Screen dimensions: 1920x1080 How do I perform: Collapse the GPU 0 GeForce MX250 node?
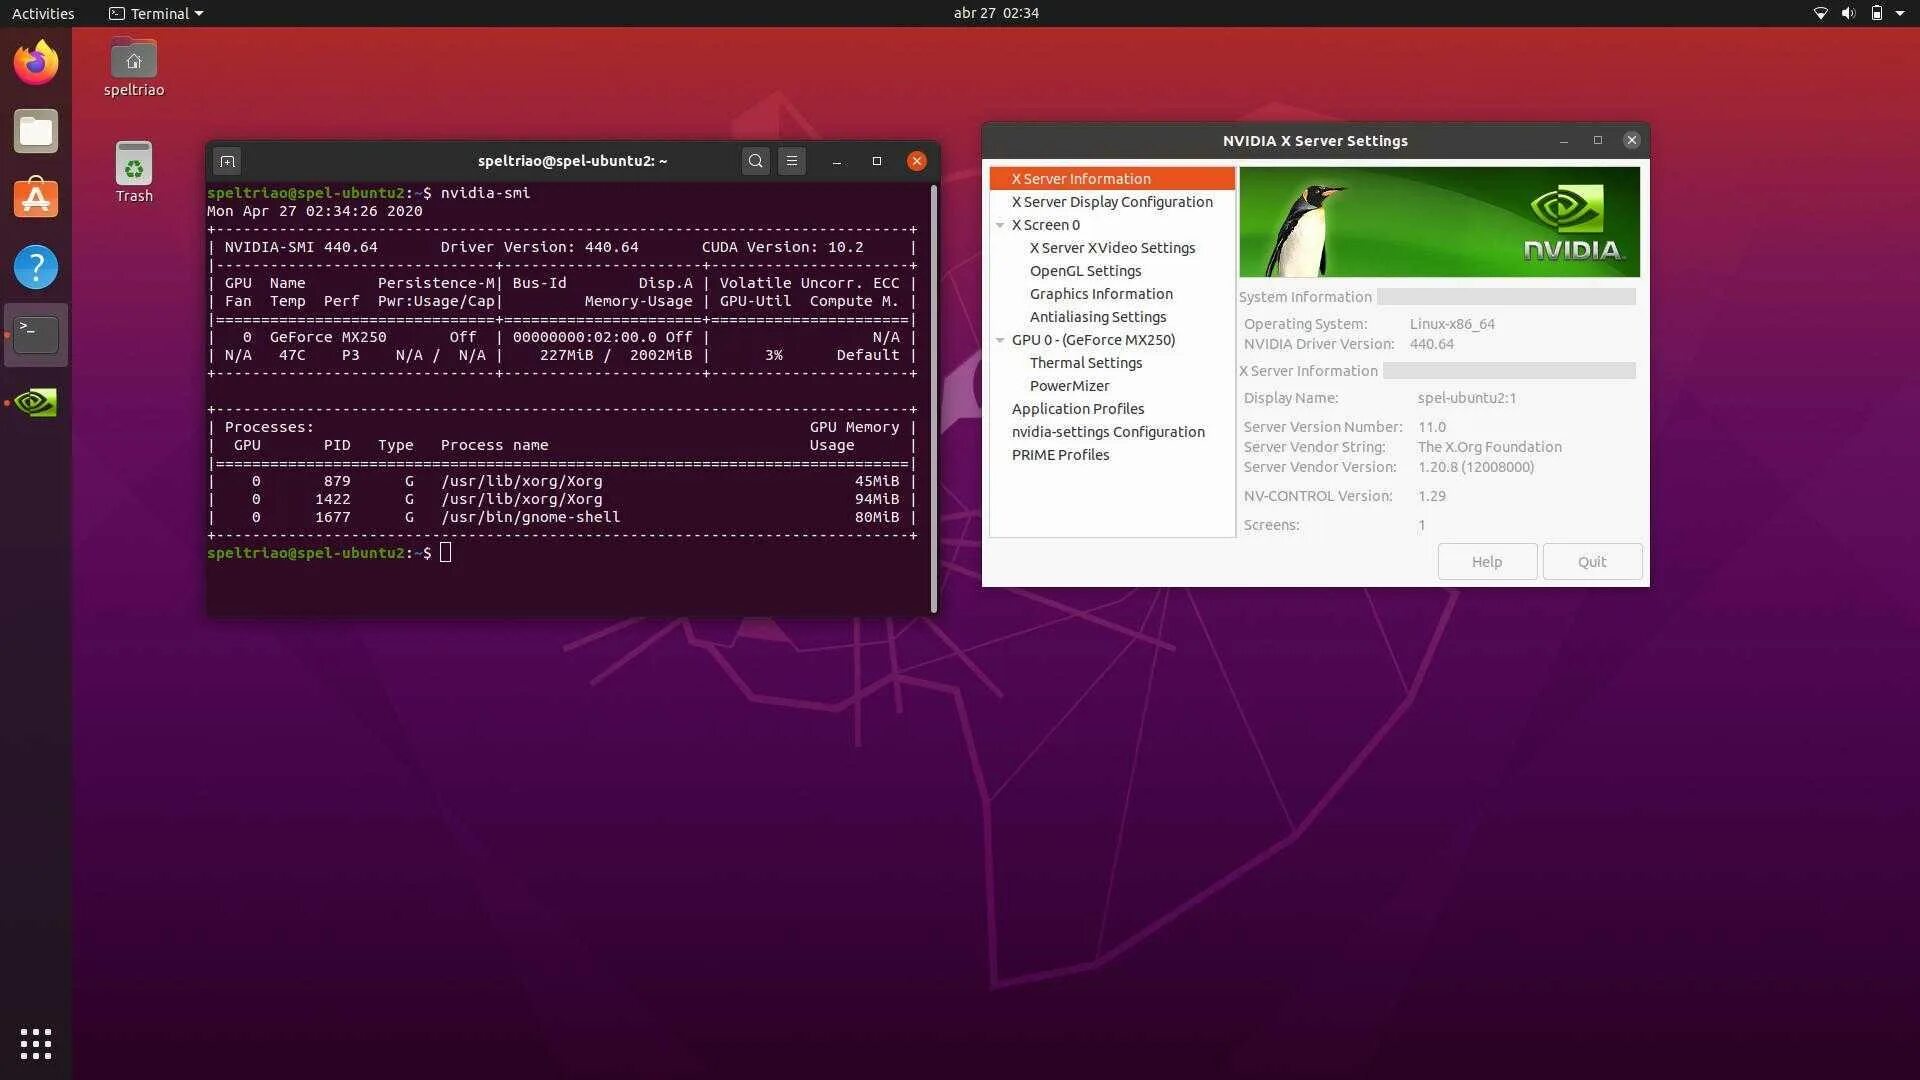[1000, 340]
